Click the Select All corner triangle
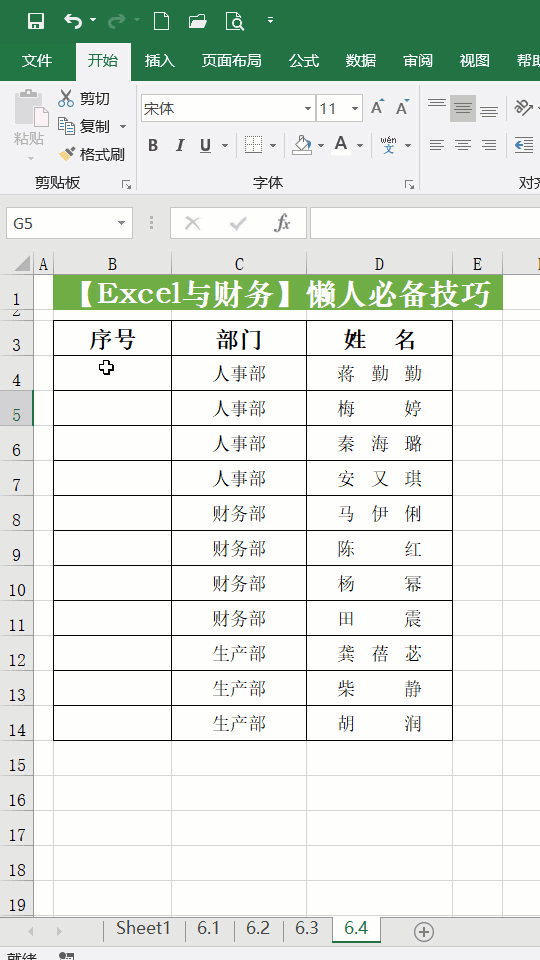This screenshot has width=540, height=960. (x=23, y=264)
